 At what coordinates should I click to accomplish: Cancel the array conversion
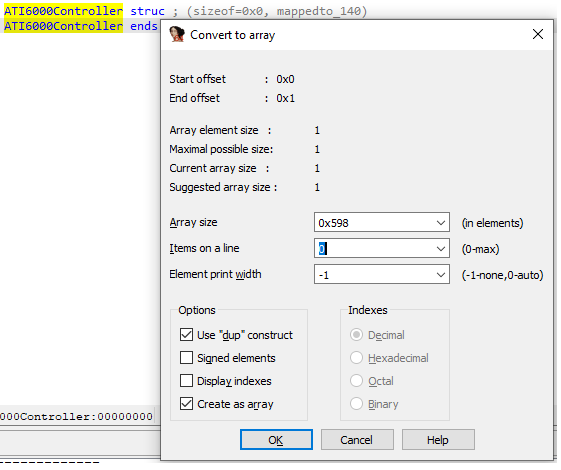pos(357,440)
